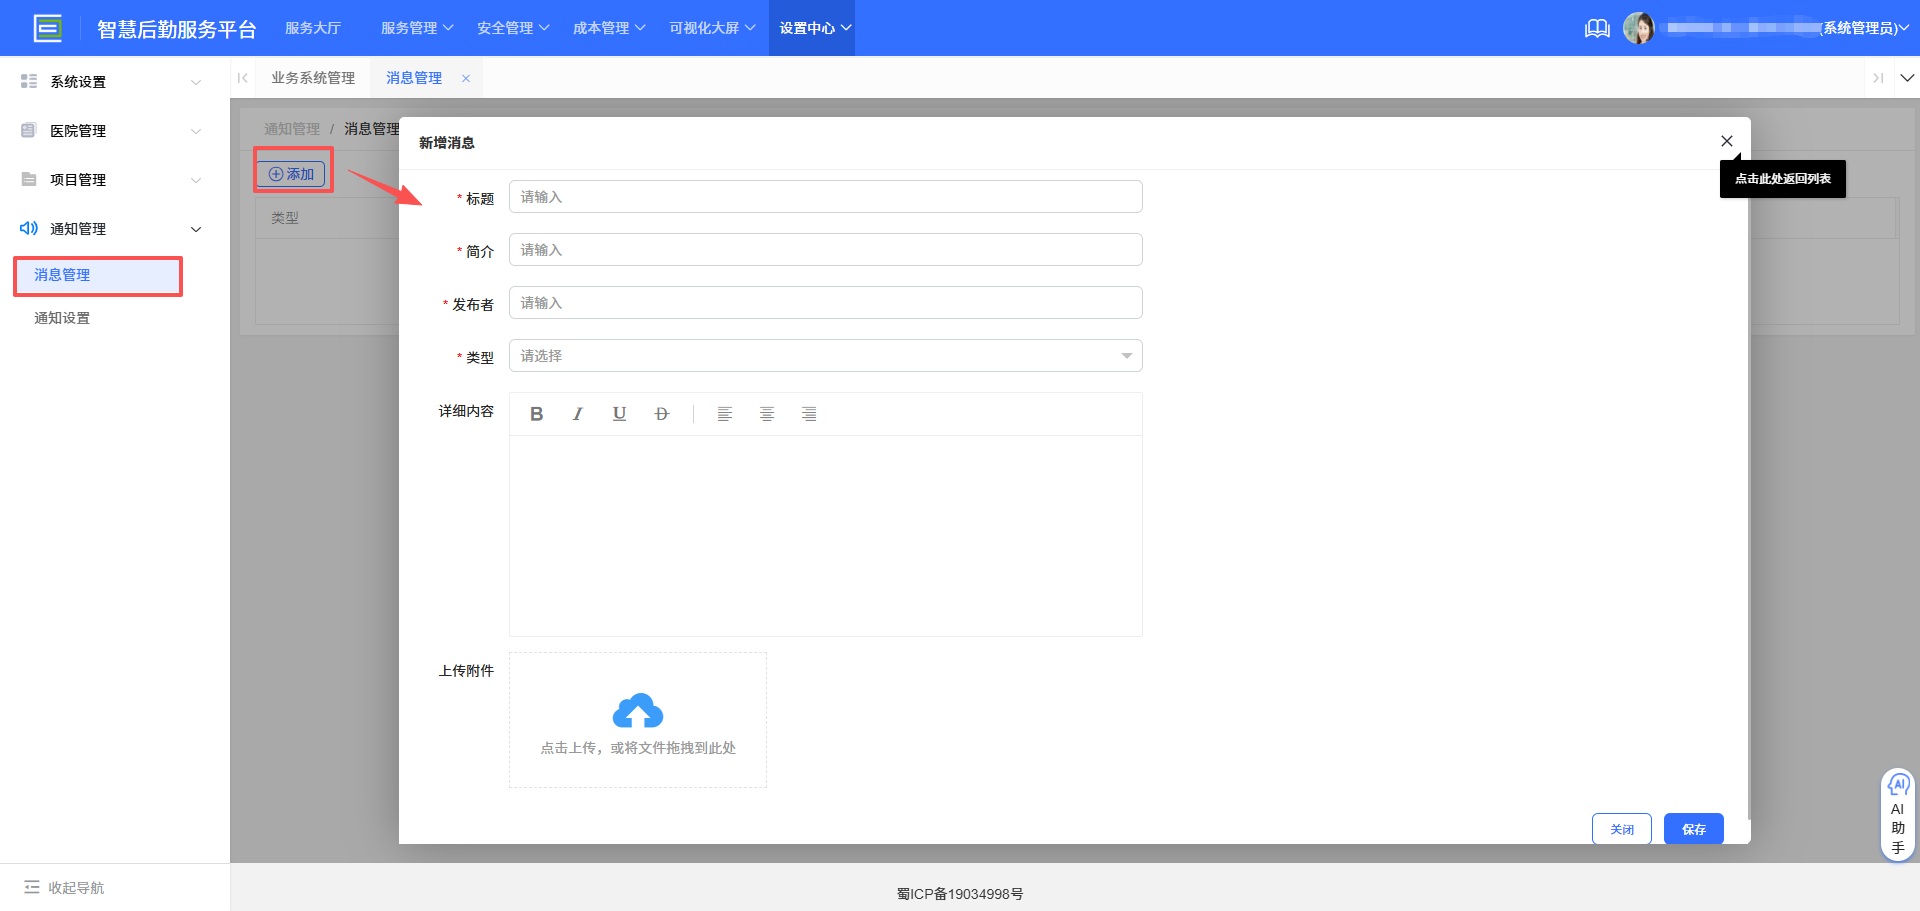Select left alignment in the editor toolbar
The width and height of the screenshot is (1920, 911).
point(725,413)
